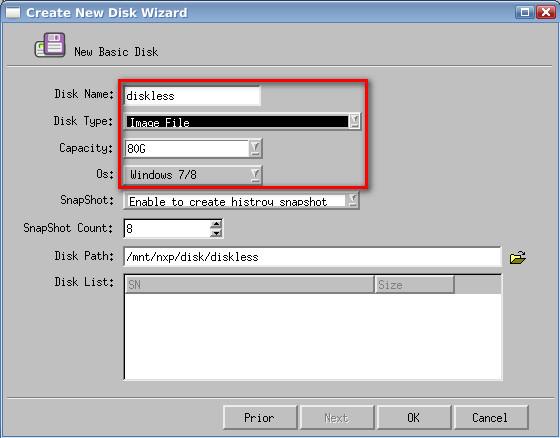Viewport: 560px width, 438px height.
Task: Decrease SnapShot Count with the down arrow
Action: coord(216,233)
